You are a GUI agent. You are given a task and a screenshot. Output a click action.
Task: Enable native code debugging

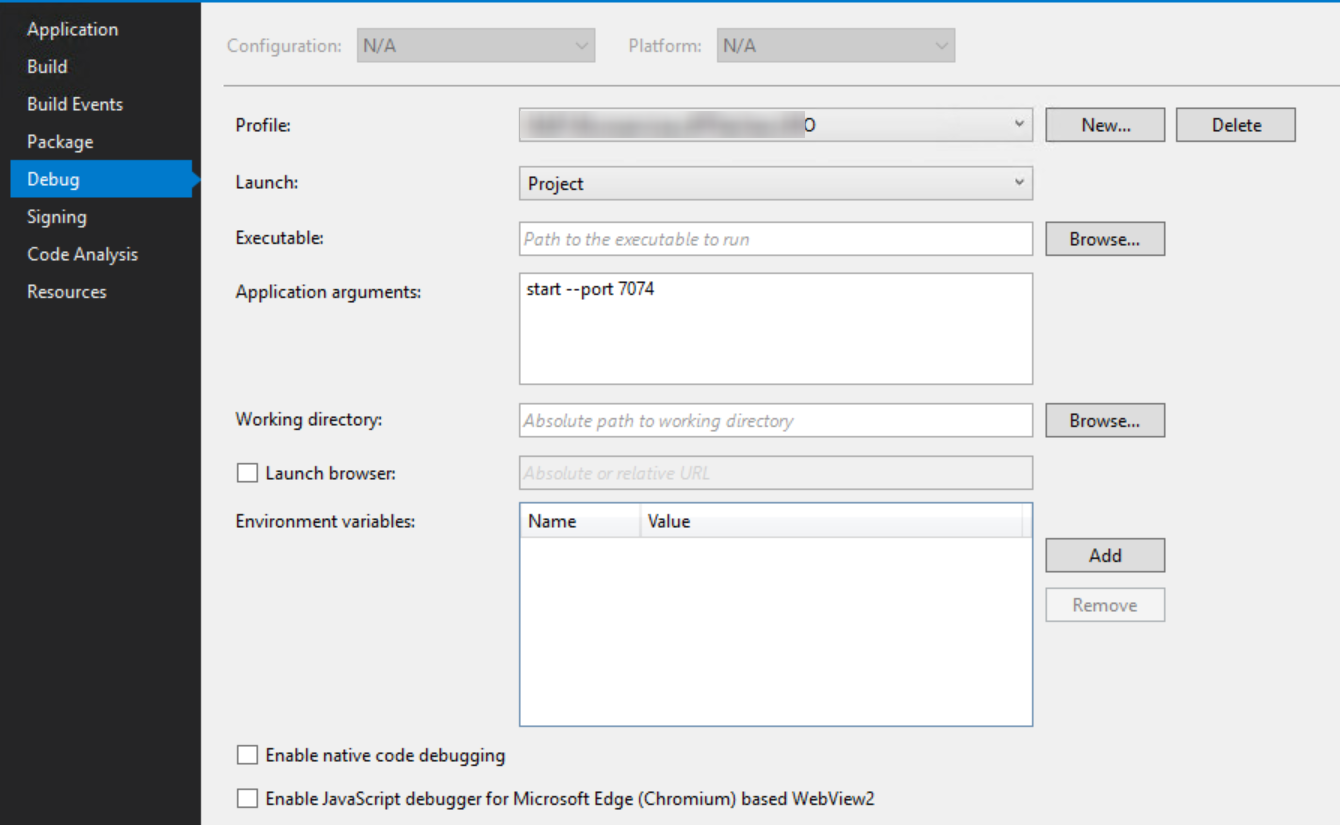tap(247, 754)
